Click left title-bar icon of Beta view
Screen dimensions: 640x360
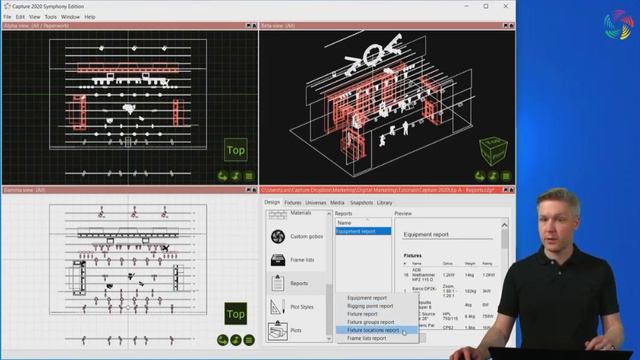(505, 26)
